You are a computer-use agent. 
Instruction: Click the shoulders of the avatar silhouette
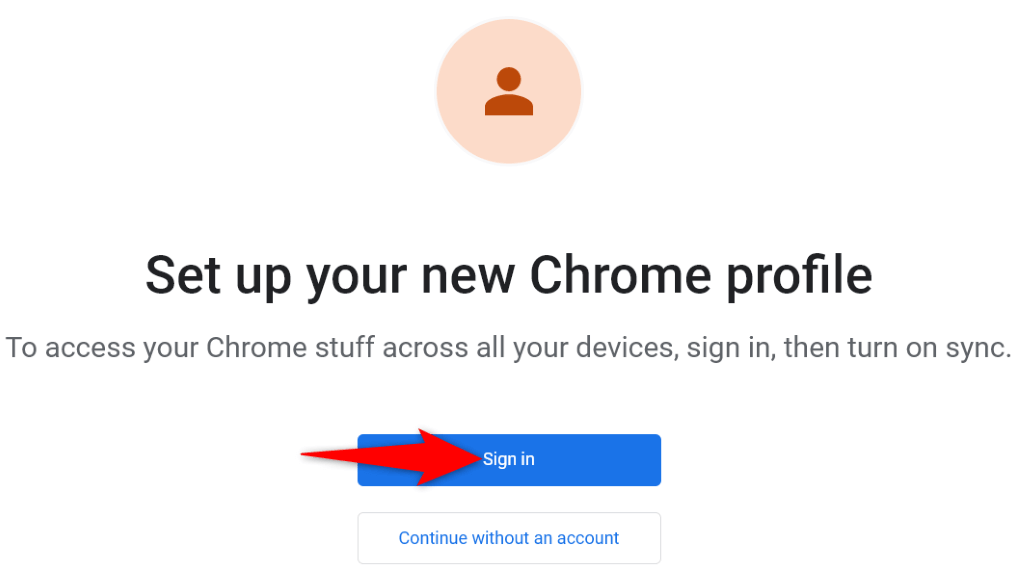coord(509,104)
